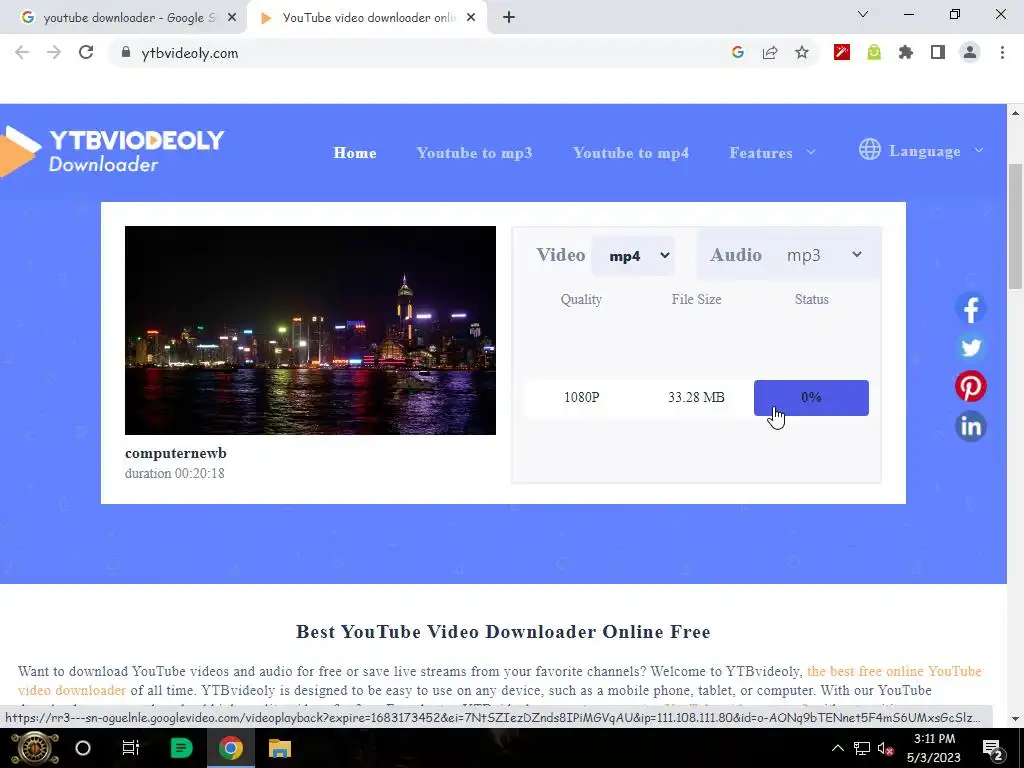
Task: Click the Windows Start orb
Action: pos(35,748)
